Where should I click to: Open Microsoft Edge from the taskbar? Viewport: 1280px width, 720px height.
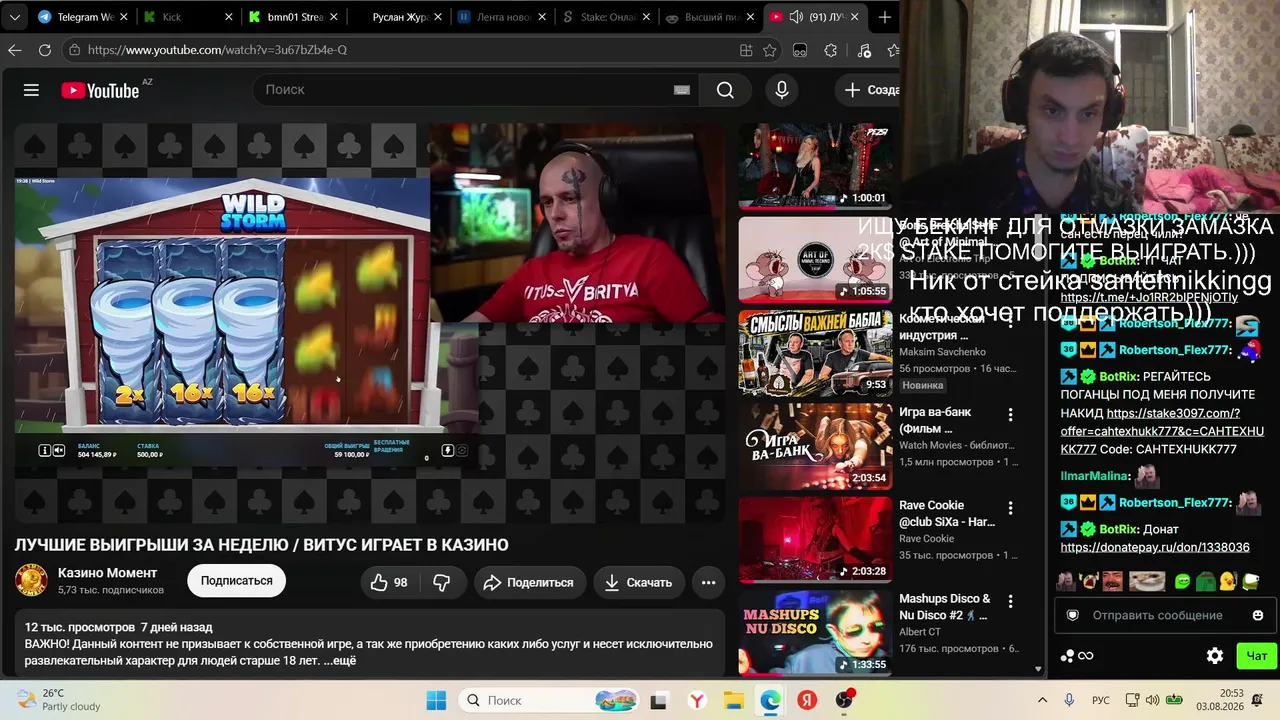click(x=770, y=700)
